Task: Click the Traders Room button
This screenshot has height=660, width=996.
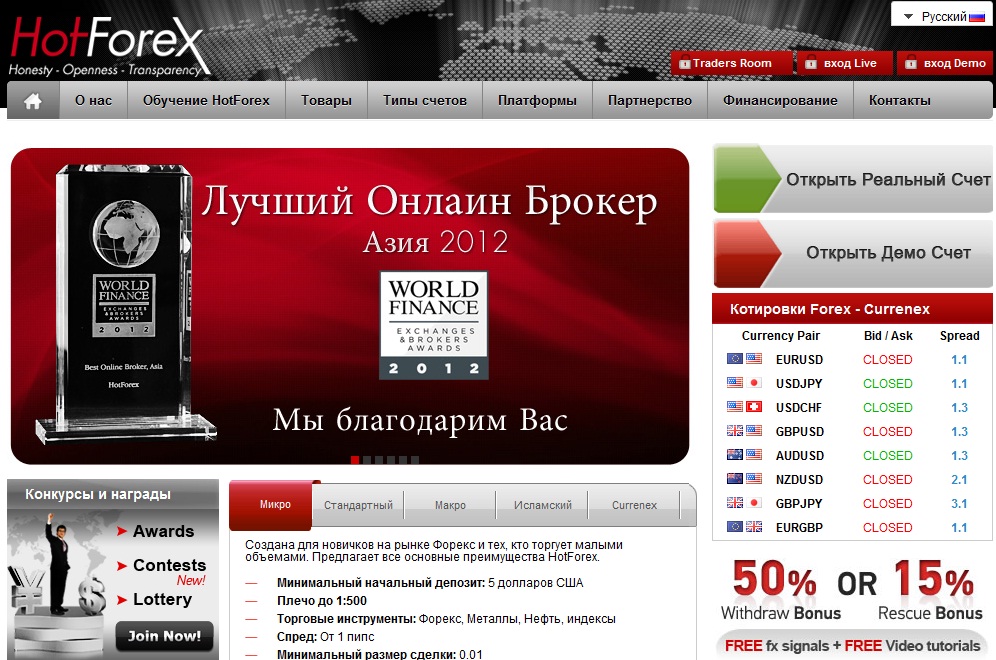Action: click(x=732, y=63)
